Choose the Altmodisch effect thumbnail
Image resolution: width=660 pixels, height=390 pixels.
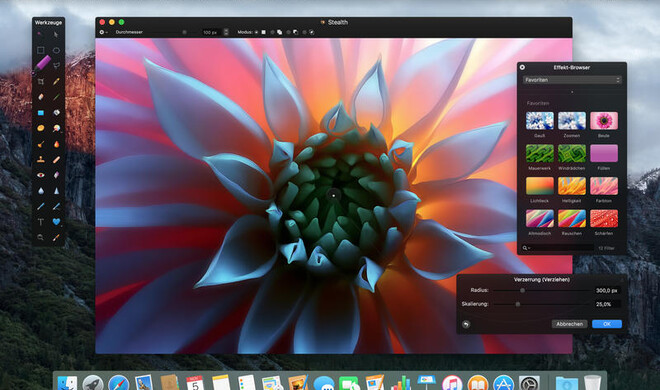(540, 218)
